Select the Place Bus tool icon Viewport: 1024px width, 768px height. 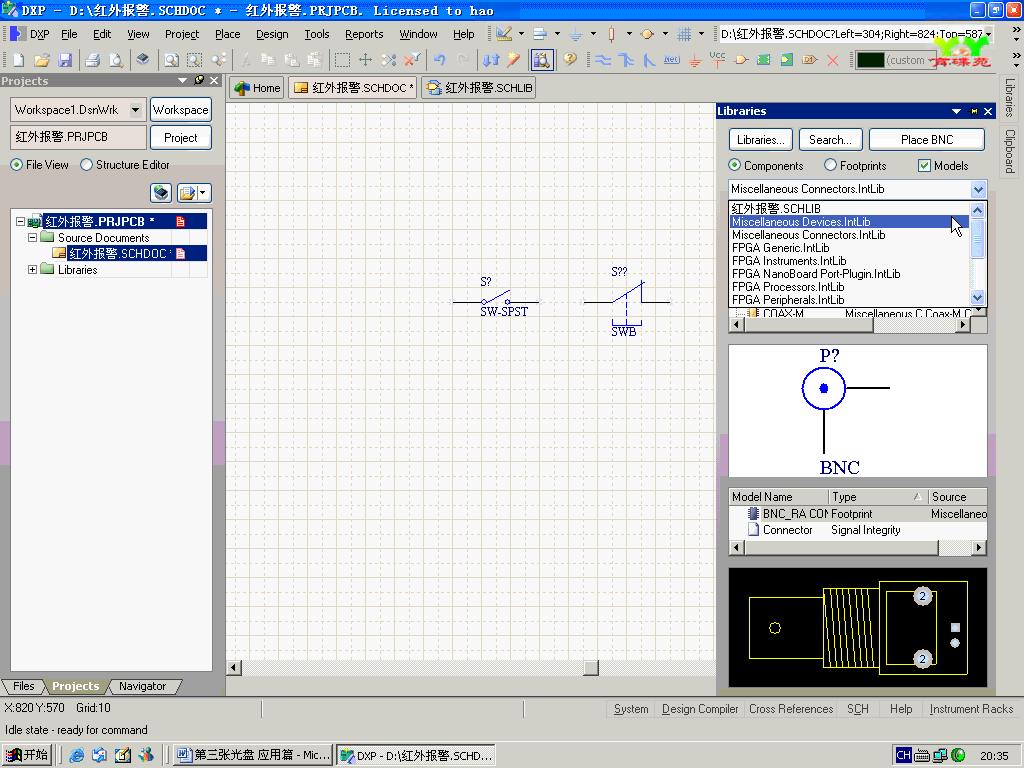626,60
